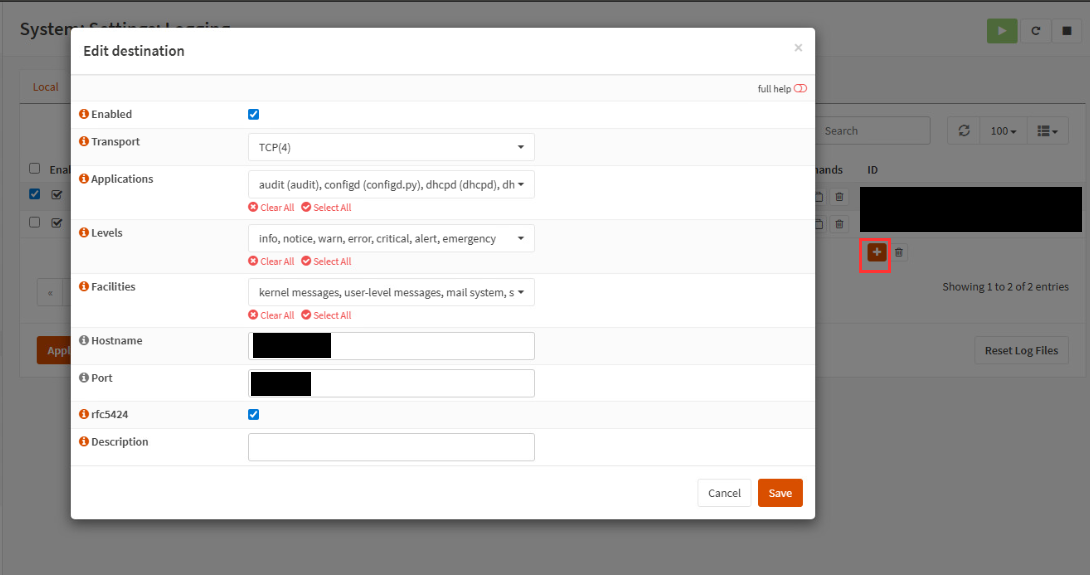Viewport: 1090px width, 575px height.
Task: Click Clear All under Applications
Action: click(x=272, y=208)
